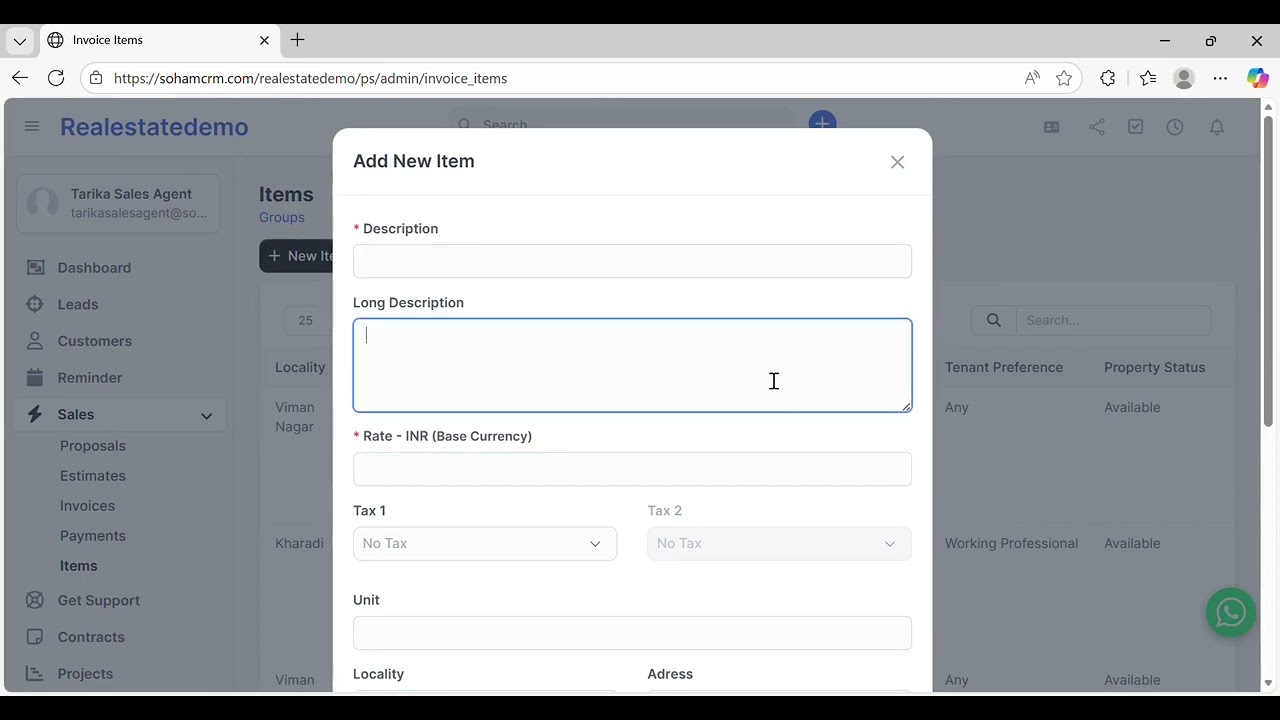
Task: Add page to favorites star icon
Action: (1064, 78)
